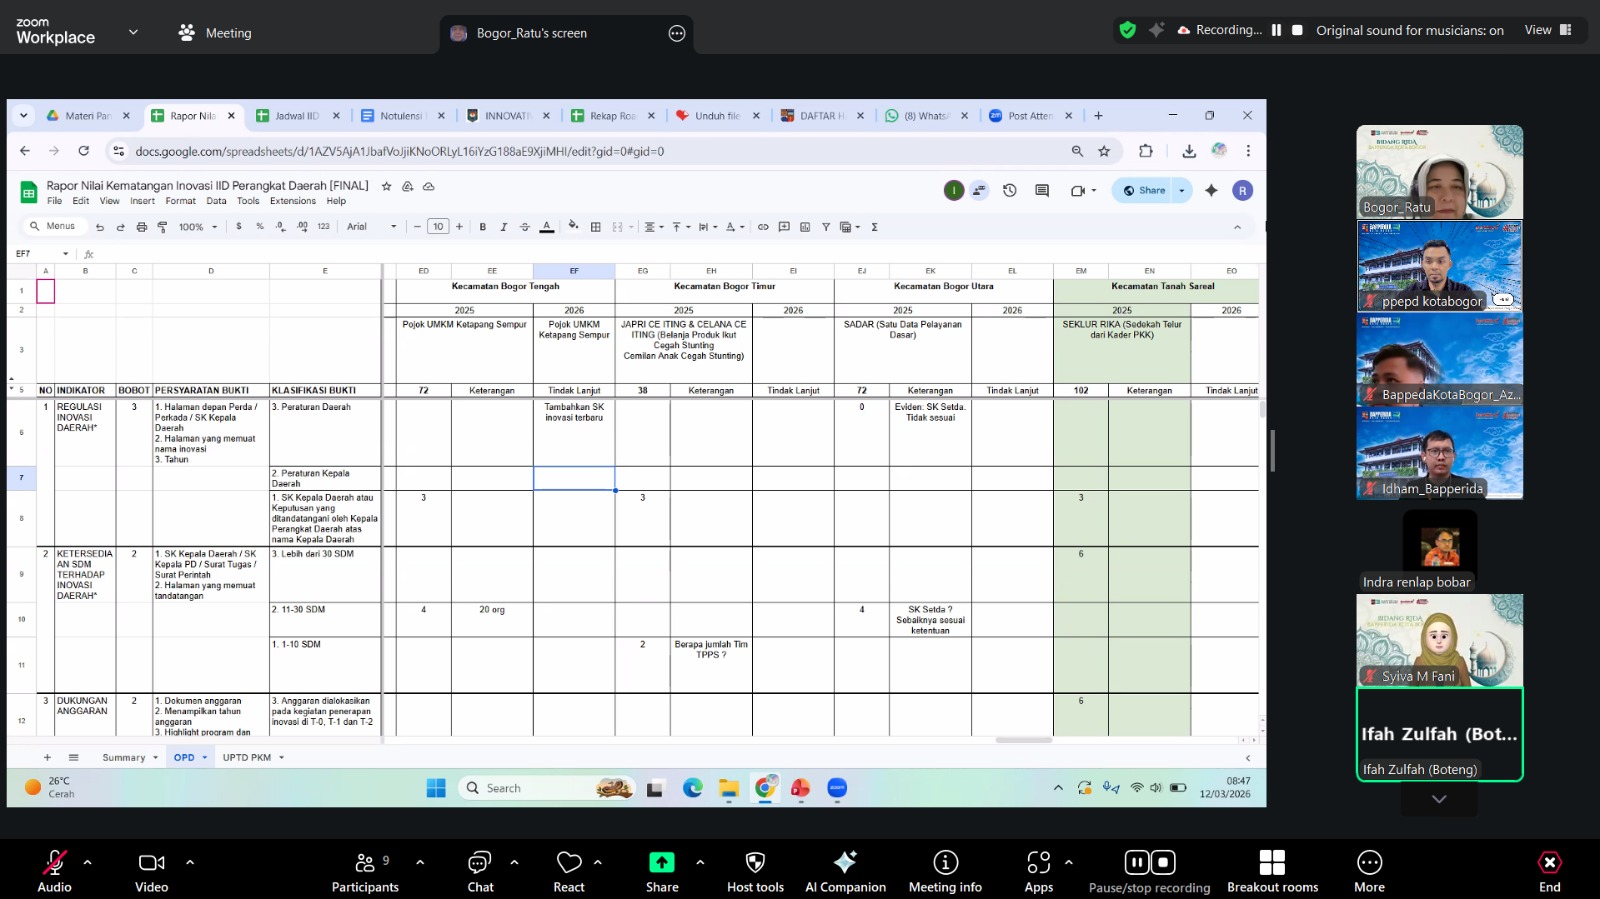Image resolution: width=1600 pixels, height=899 pixels.
Task: Switch to the Meeting tab
Action: (215, 33)
